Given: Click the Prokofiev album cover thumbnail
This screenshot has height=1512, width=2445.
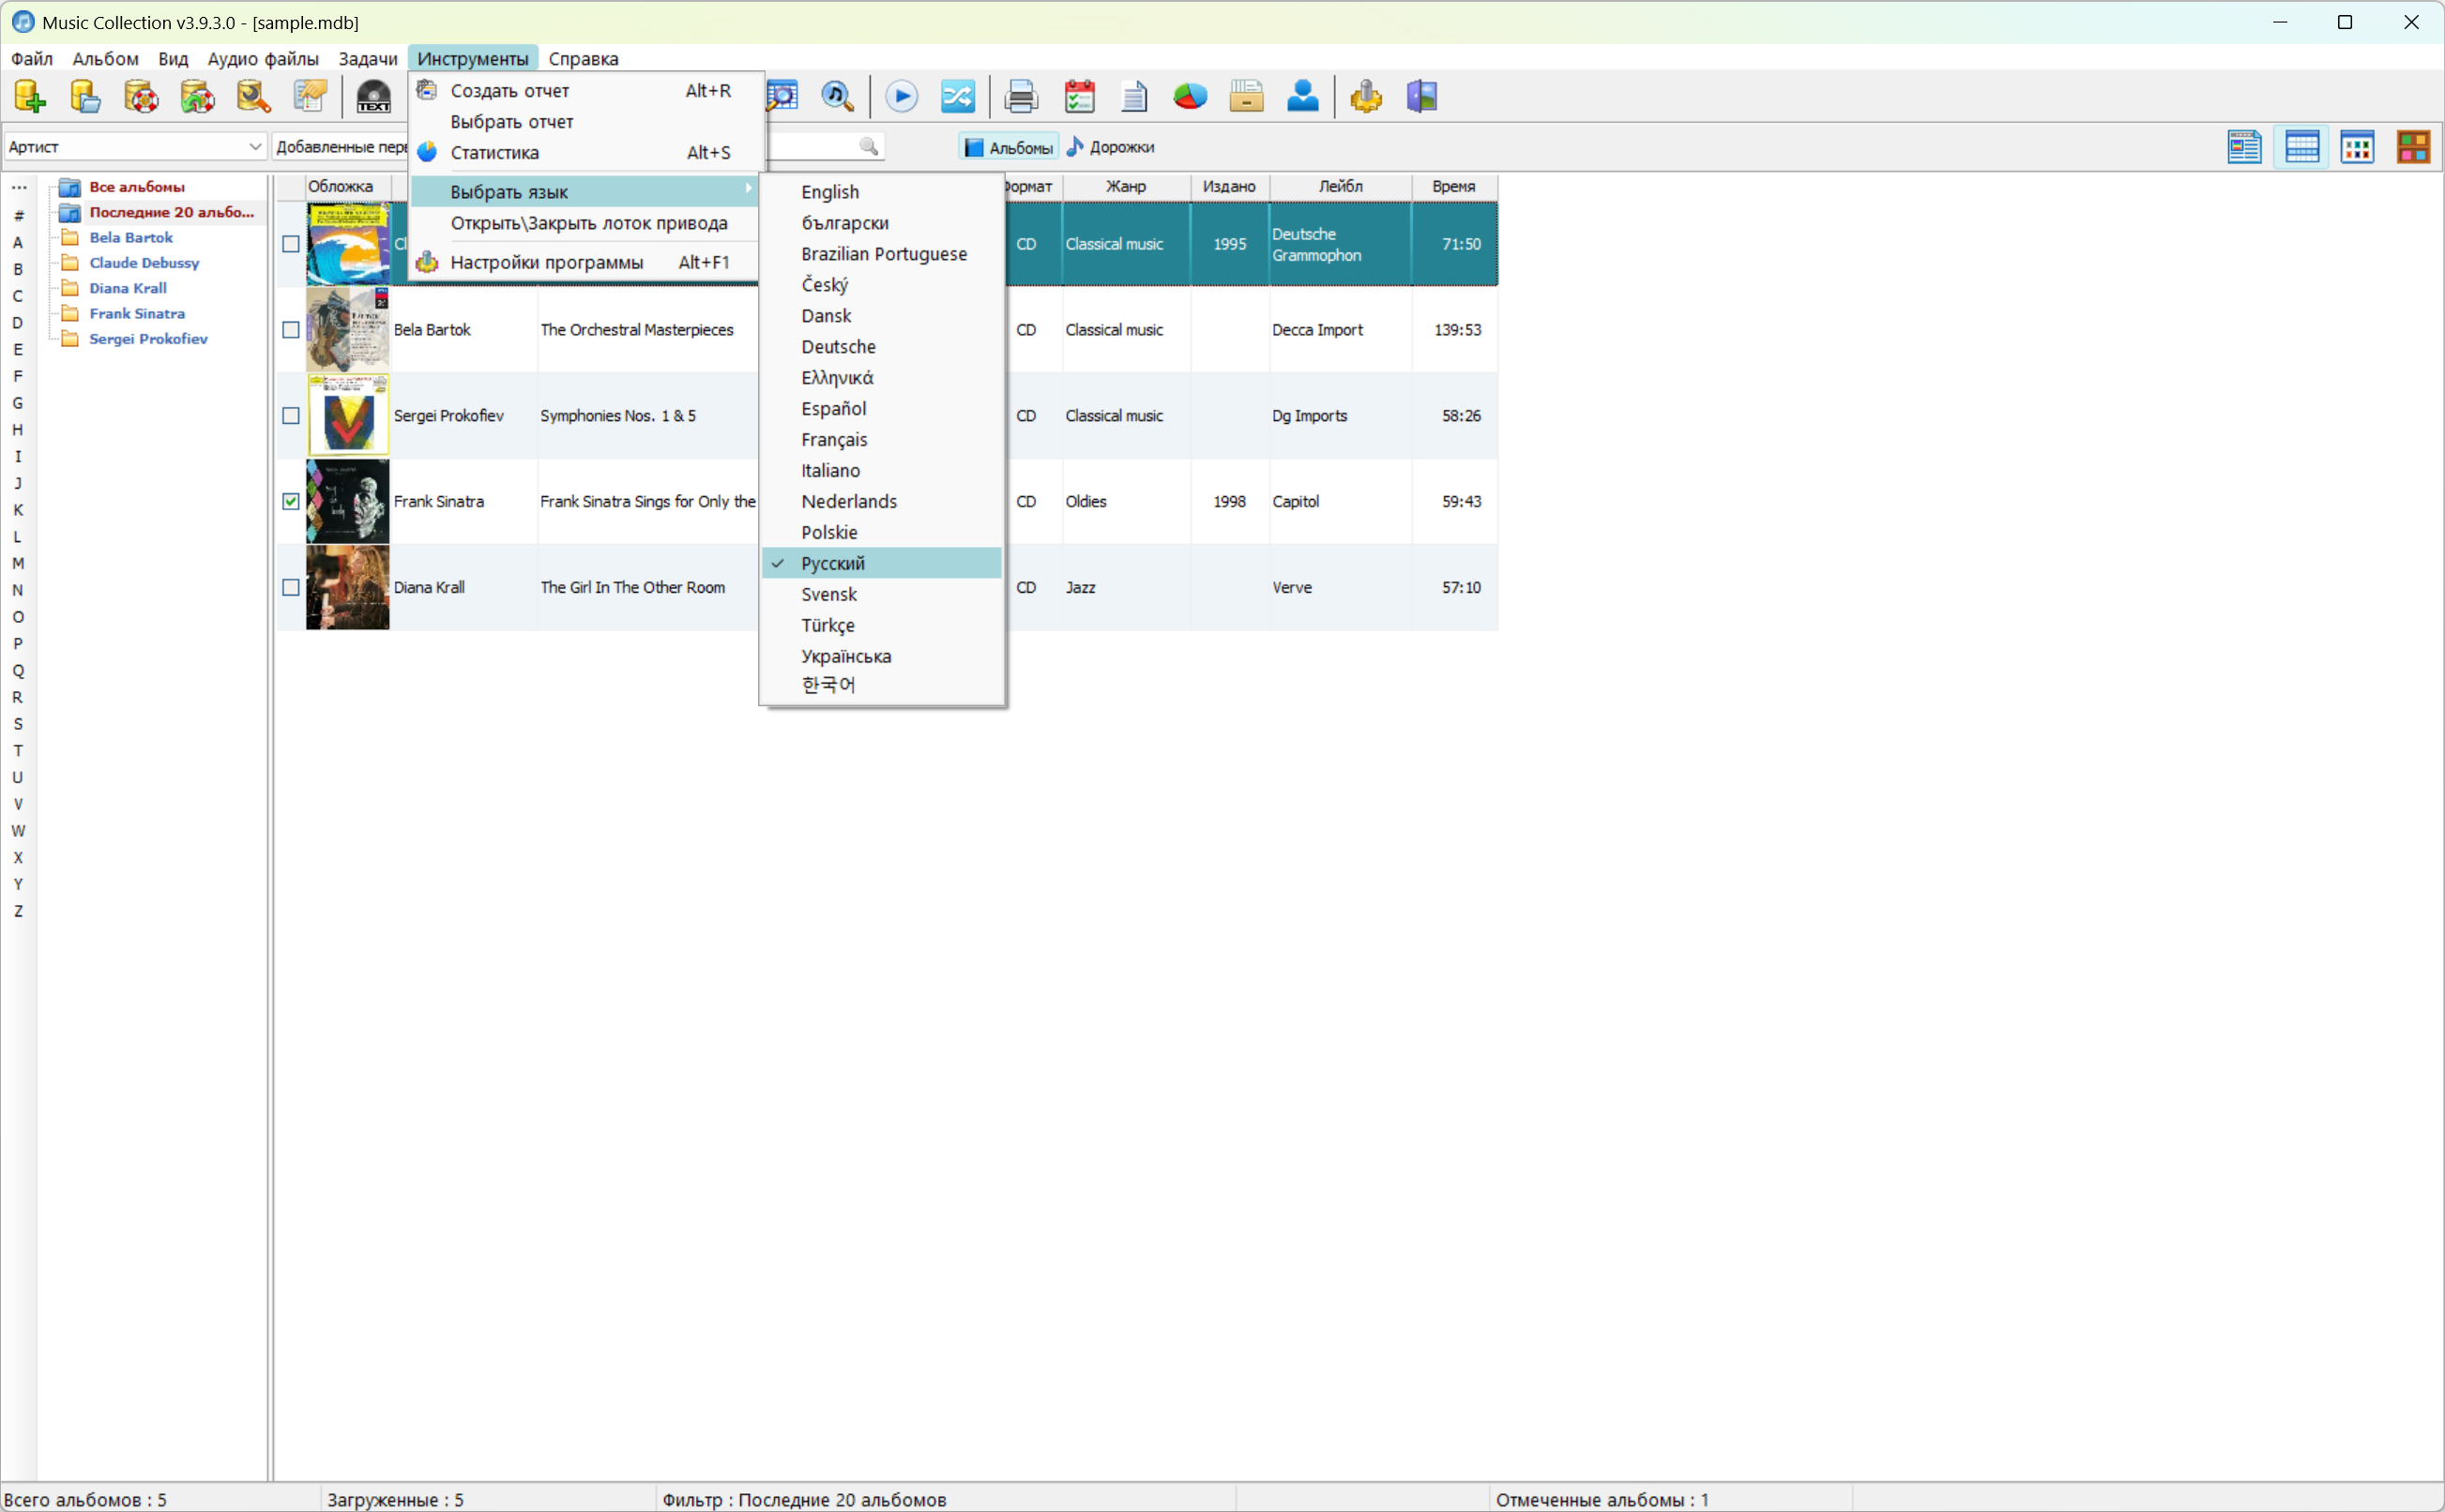Looking at the screenshot, I should click(x=347, y=415).
